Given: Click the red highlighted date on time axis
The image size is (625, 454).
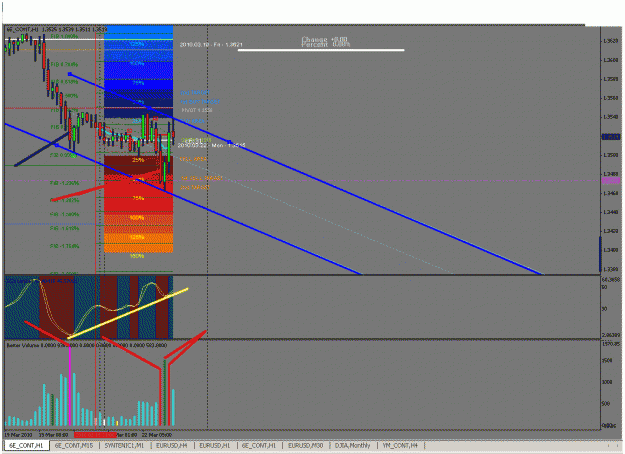Looking at the screenshot, I should click(95, 434).
